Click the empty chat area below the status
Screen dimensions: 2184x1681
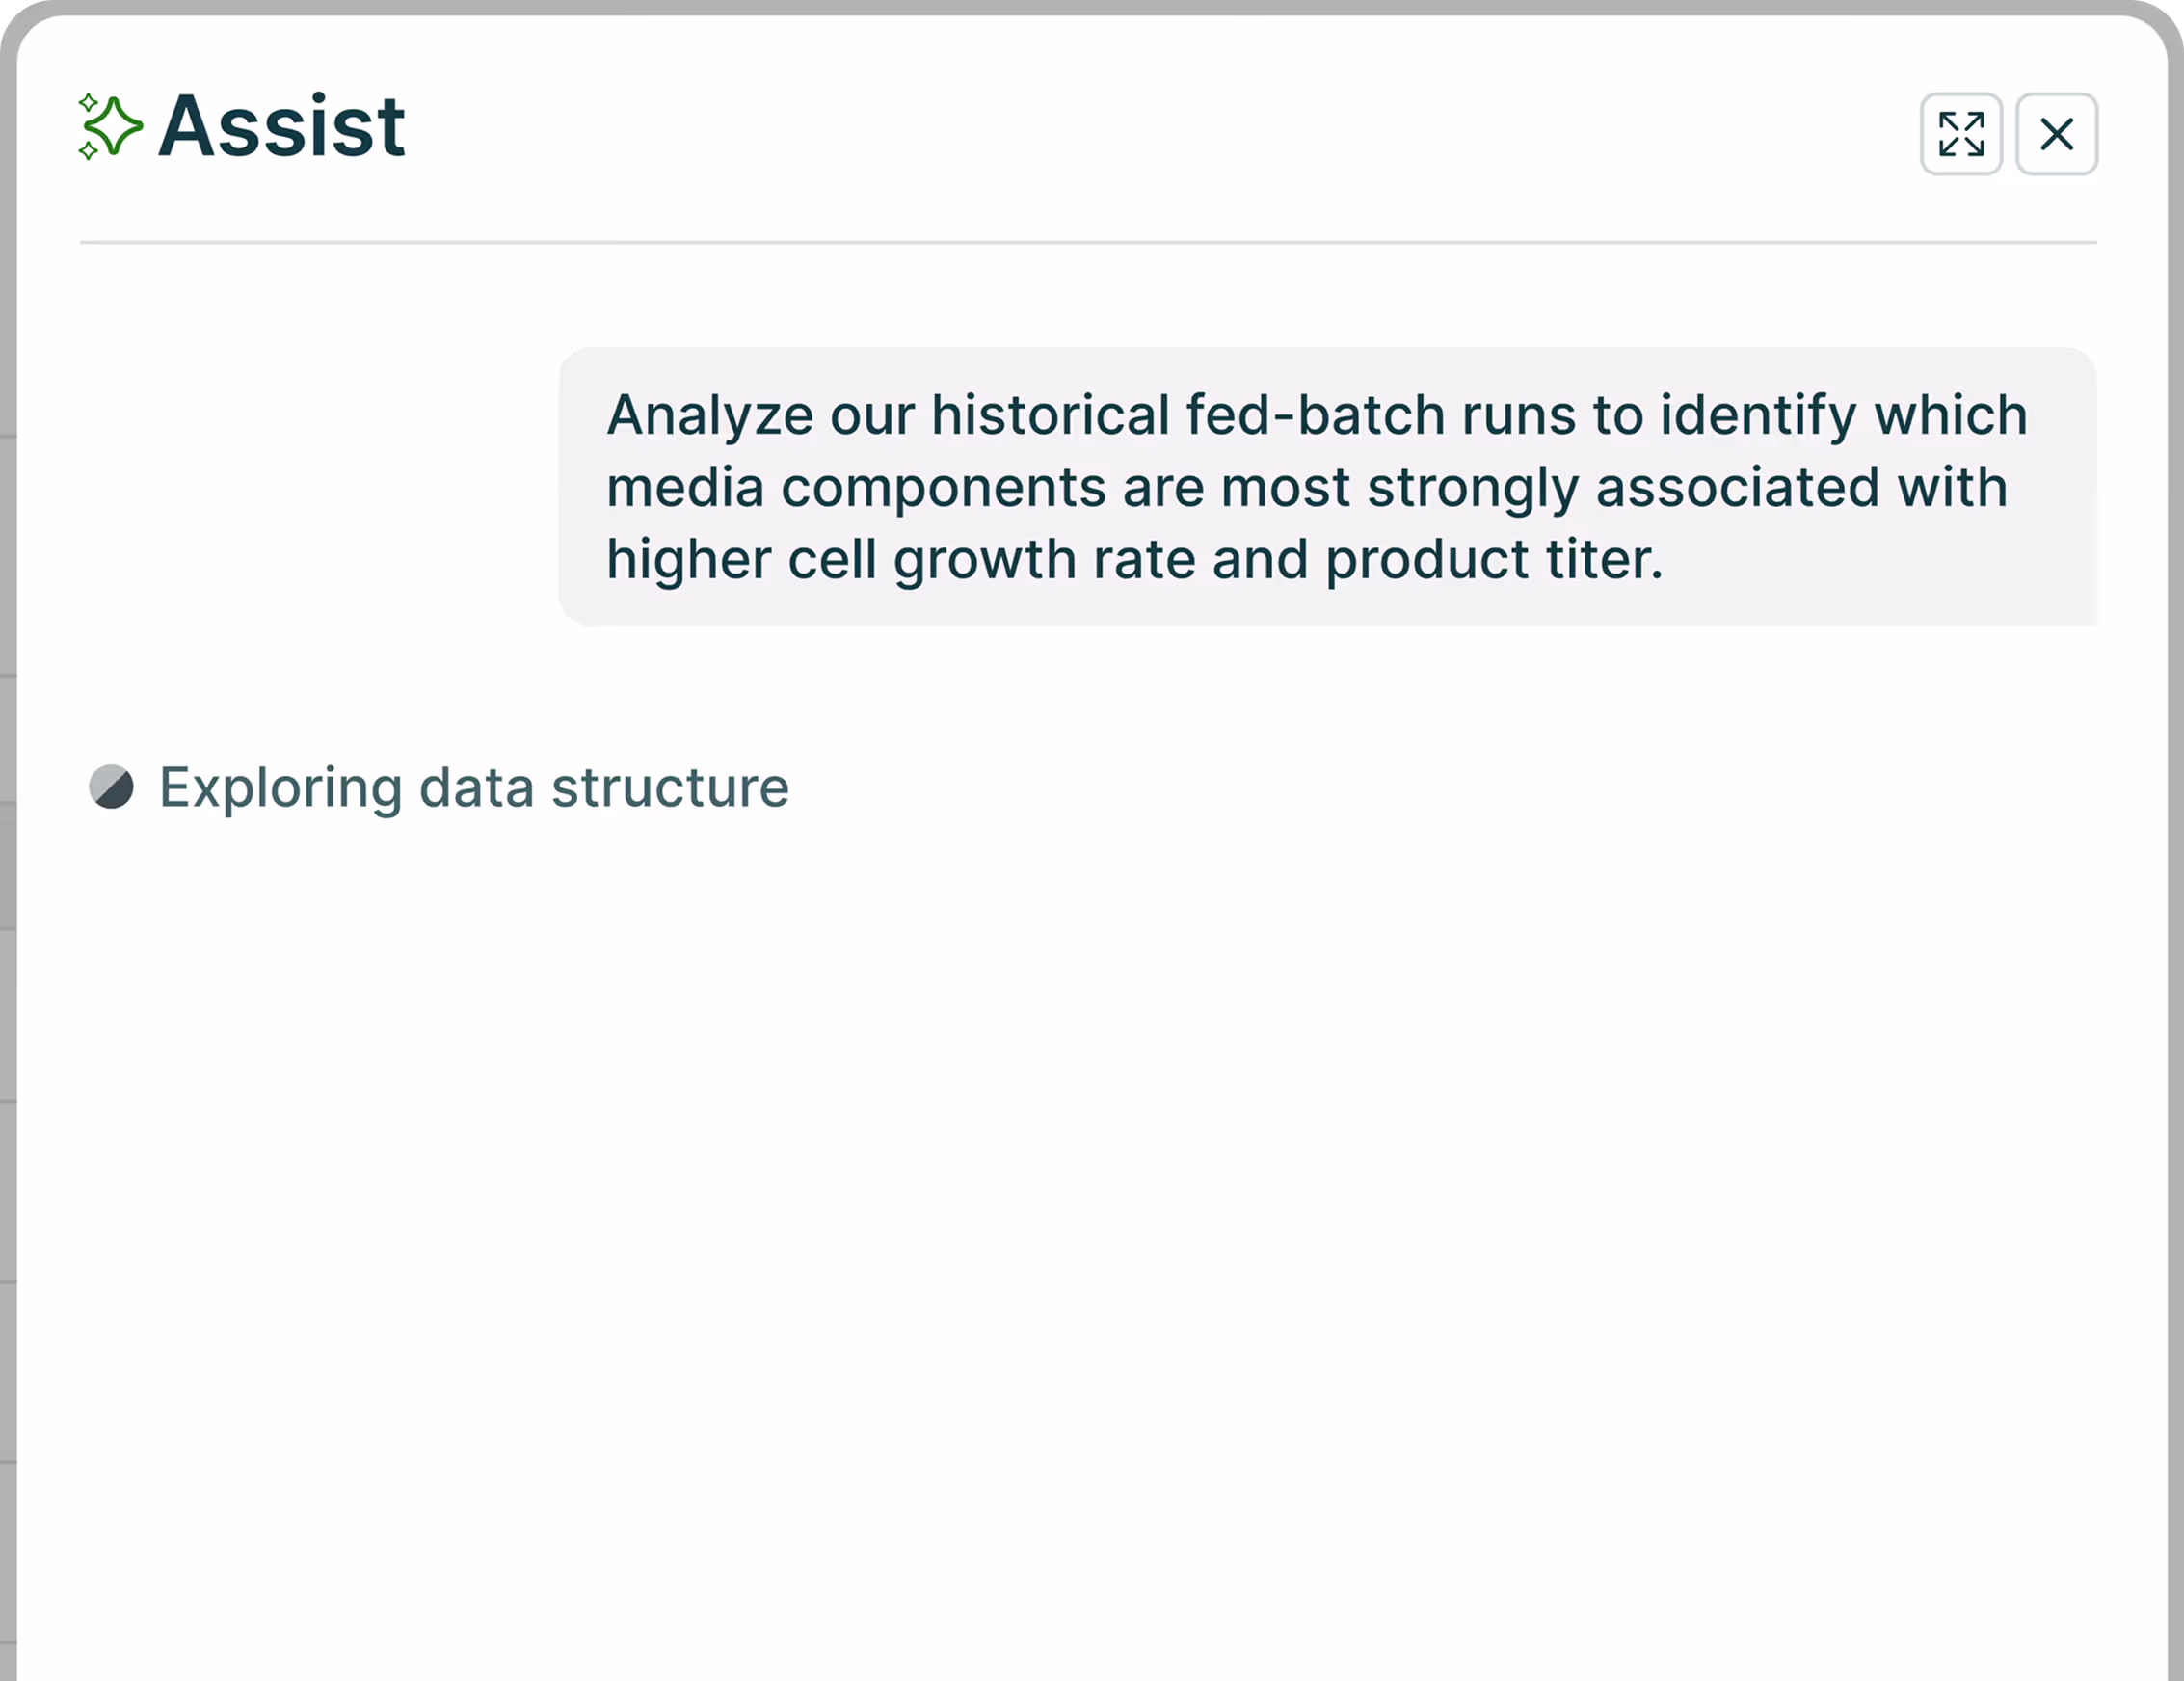1088,1200
